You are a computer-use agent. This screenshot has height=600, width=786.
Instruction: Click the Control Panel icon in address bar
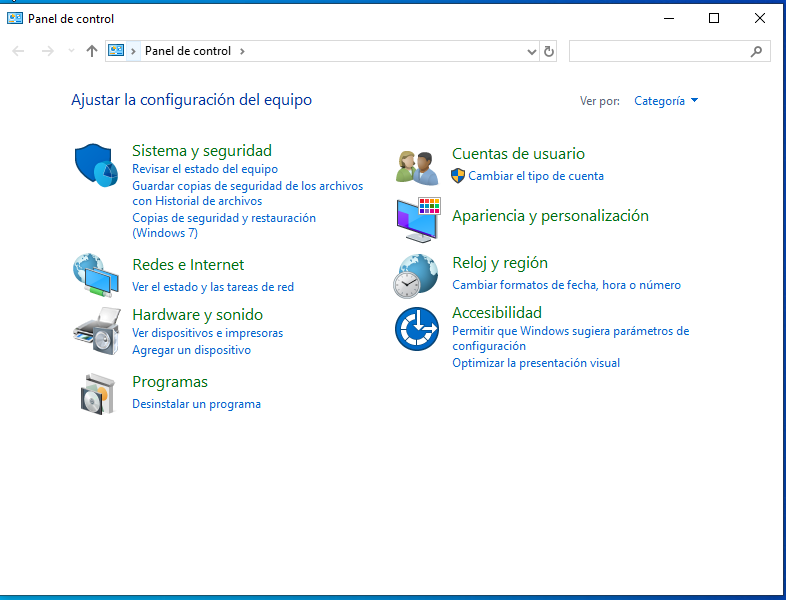116,51
